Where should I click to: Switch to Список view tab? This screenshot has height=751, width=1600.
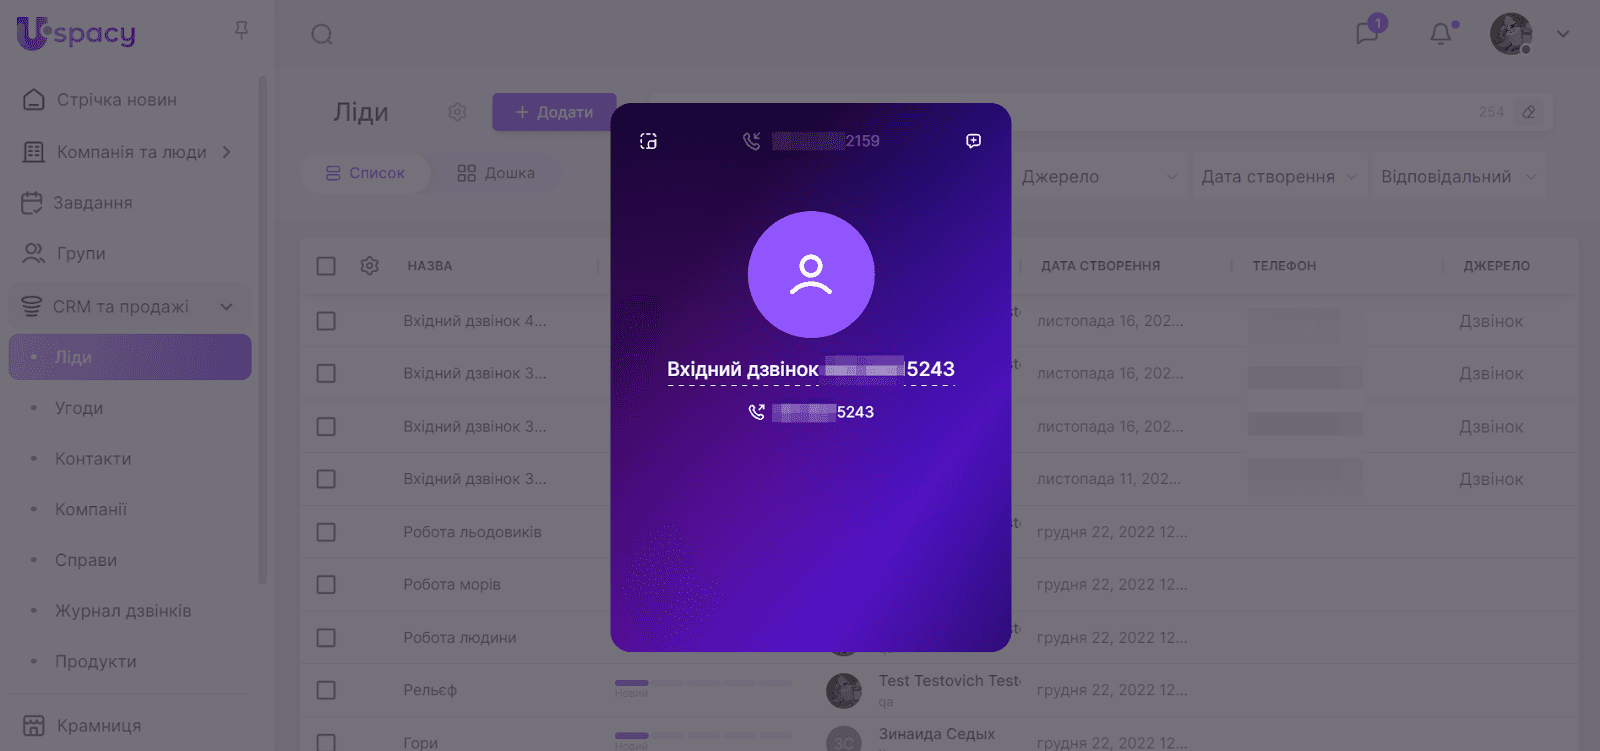click(x=366, y=173)
